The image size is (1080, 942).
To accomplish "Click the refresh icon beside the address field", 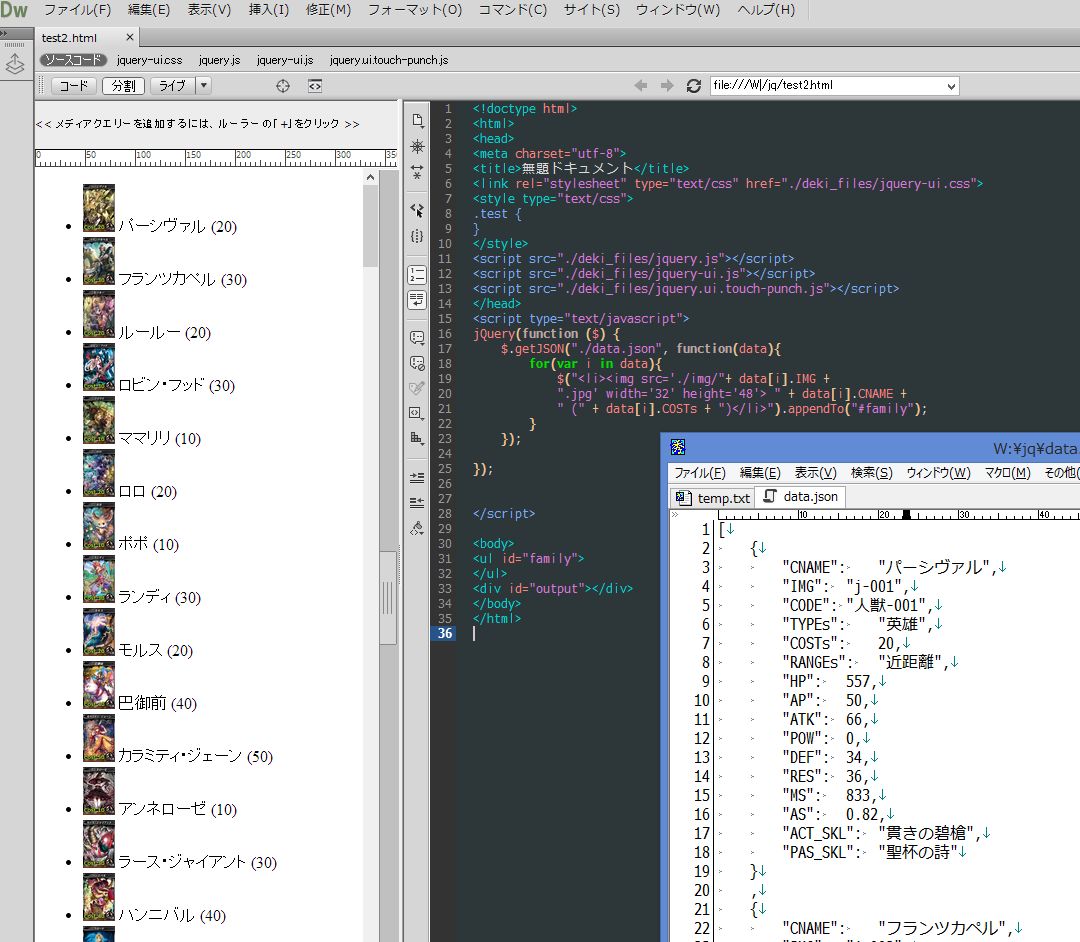I will (x=693, y=86).
